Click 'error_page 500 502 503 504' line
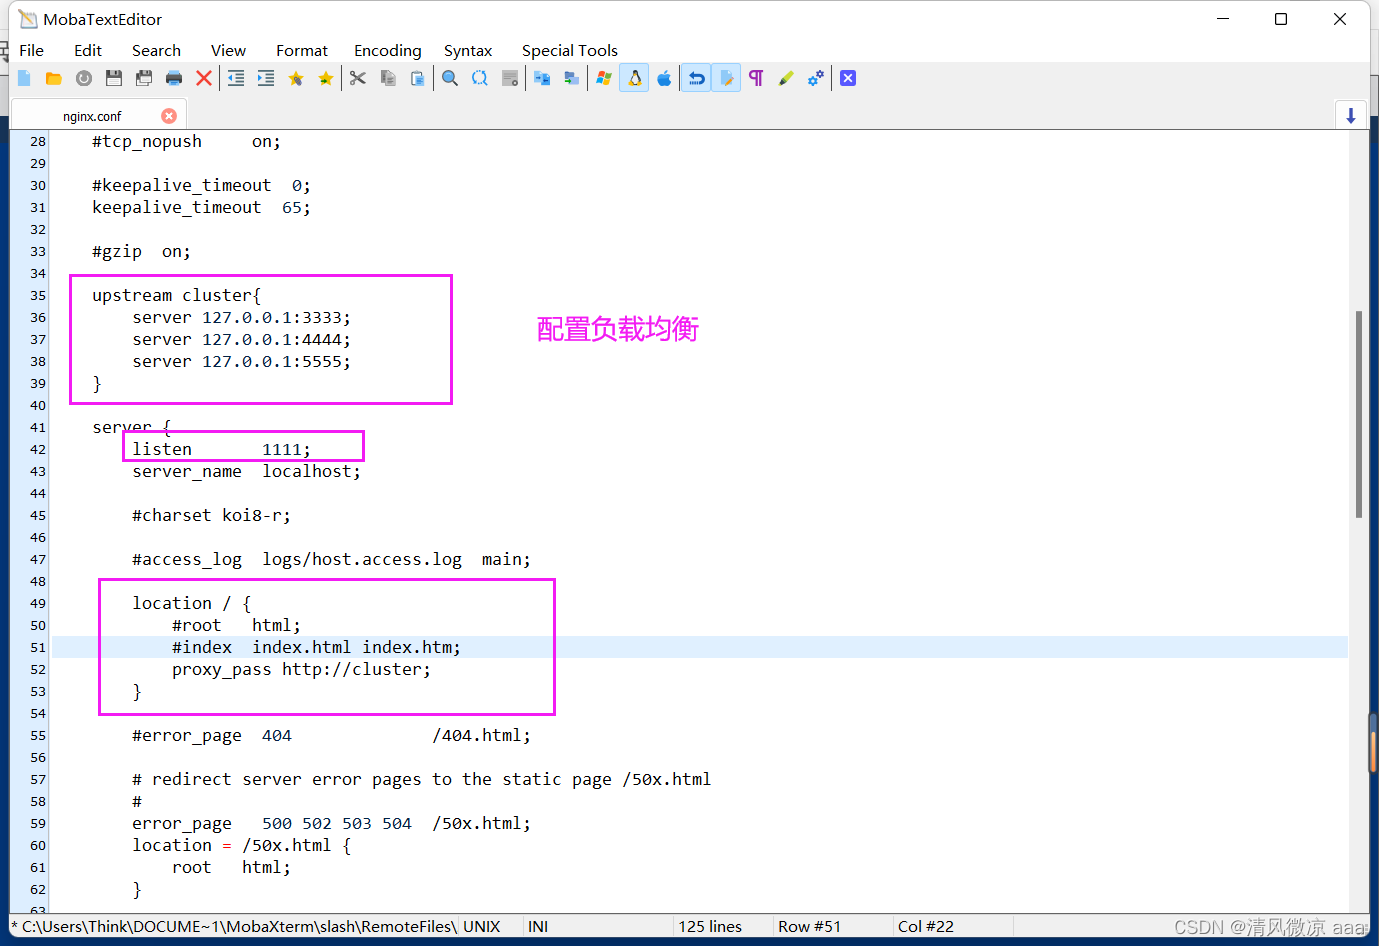1379x946 pixels. click(x=332, y=823)
